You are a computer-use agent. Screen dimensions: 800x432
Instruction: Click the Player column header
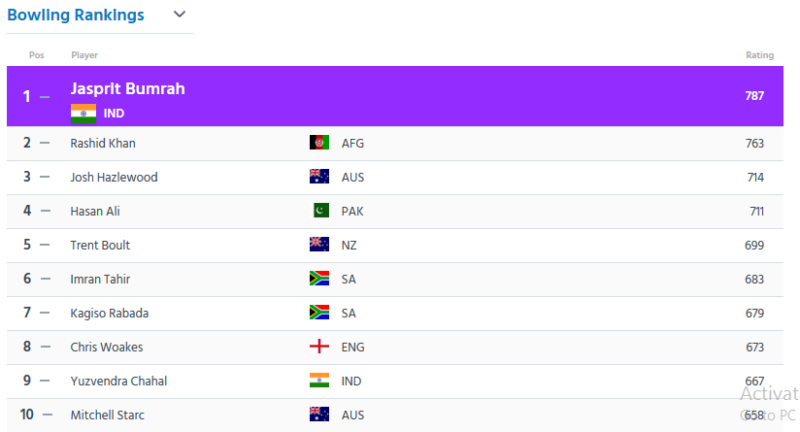point(84,55)
